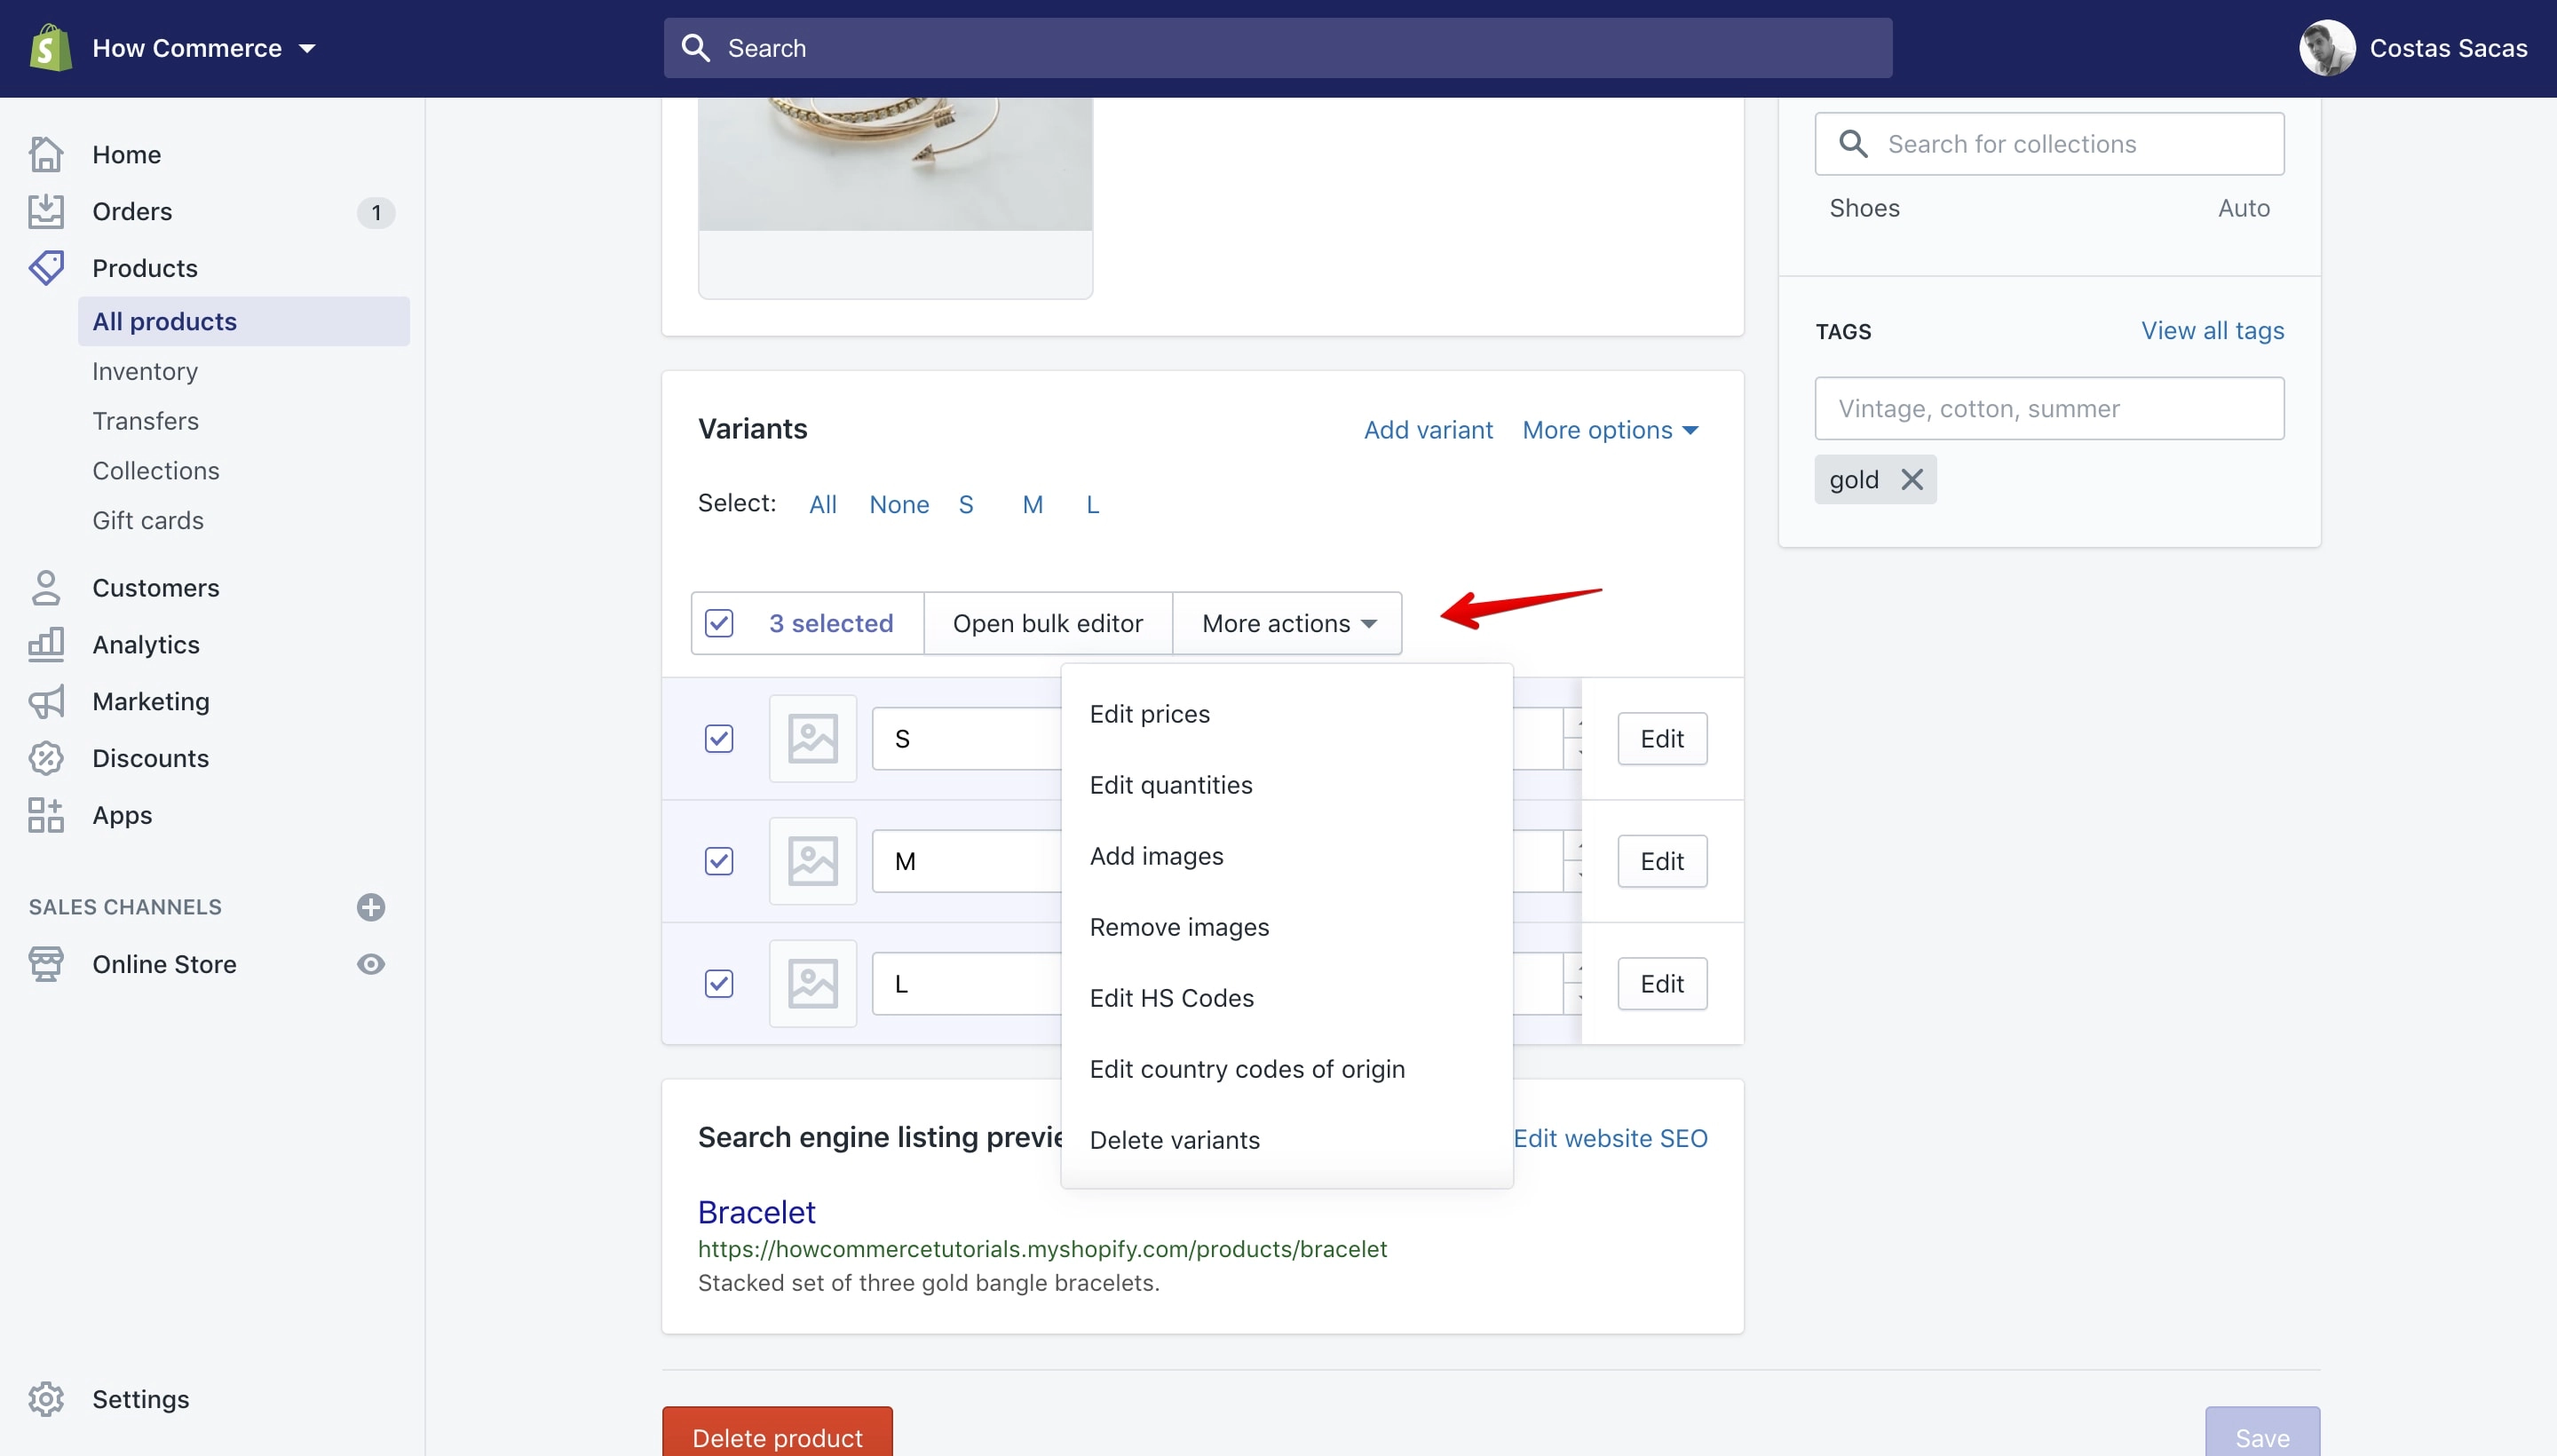The width and height of the screenshot is (2557, 1456).
Task: Select None variants link
Action: click(899, 504)
